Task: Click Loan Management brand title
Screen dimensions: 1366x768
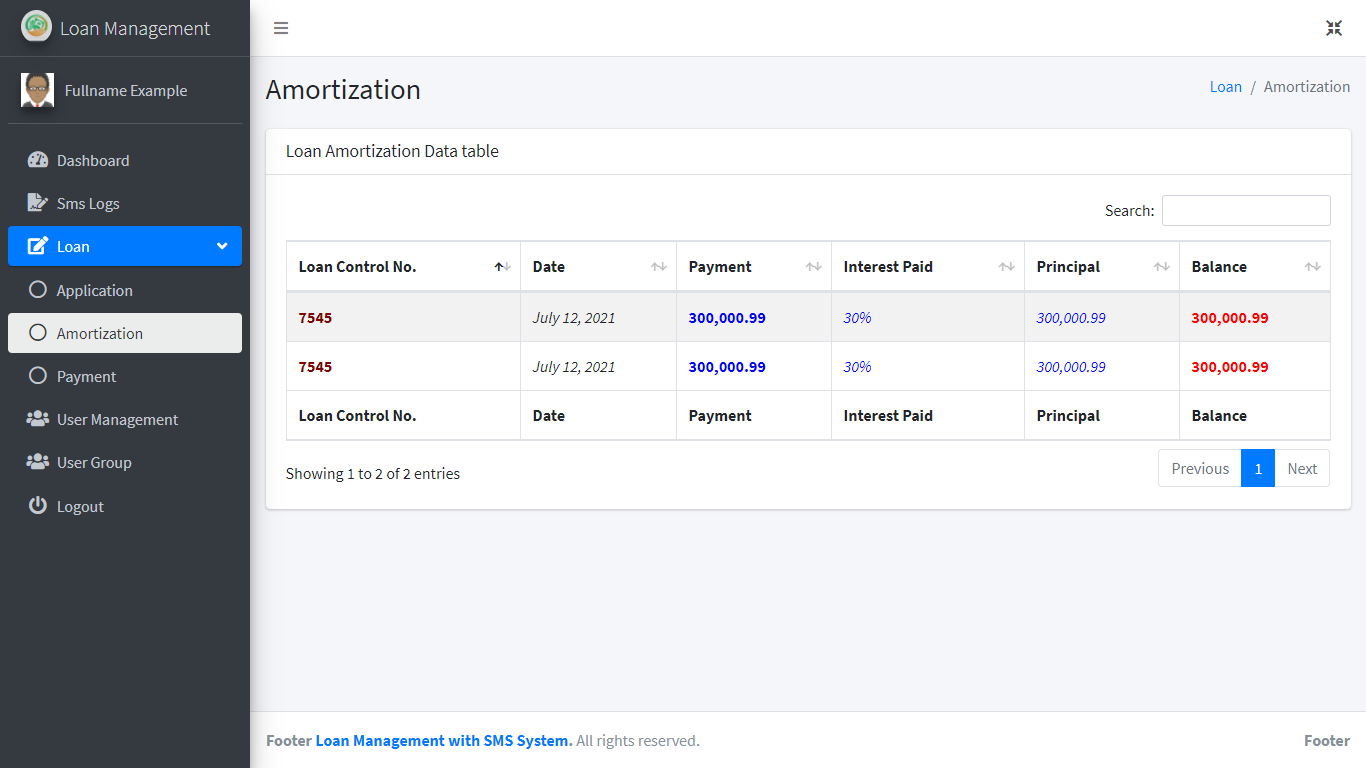Action: [x=135, y=28]
